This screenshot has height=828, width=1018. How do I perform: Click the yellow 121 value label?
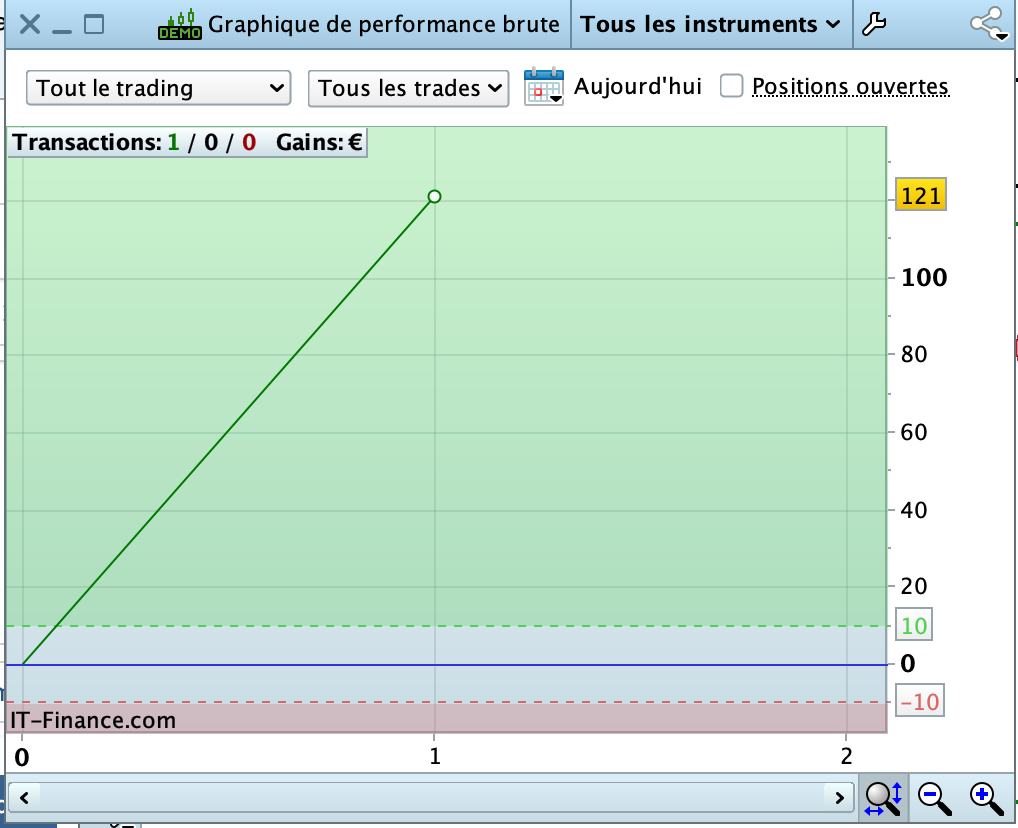pyautogui.click(x=921, y=195)
